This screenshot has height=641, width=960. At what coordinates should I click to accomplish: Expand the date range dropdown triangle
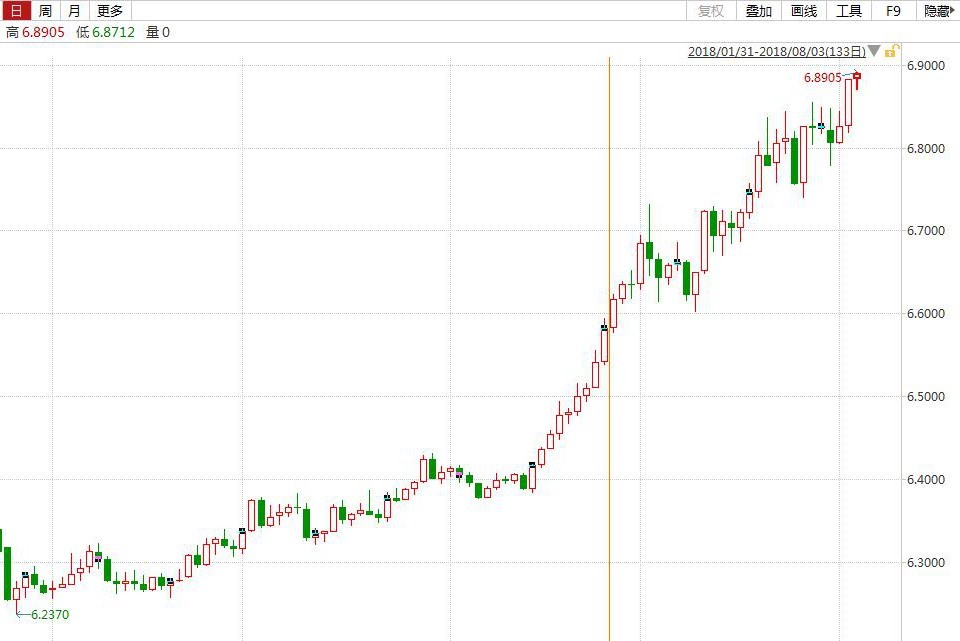pos(874,51)
